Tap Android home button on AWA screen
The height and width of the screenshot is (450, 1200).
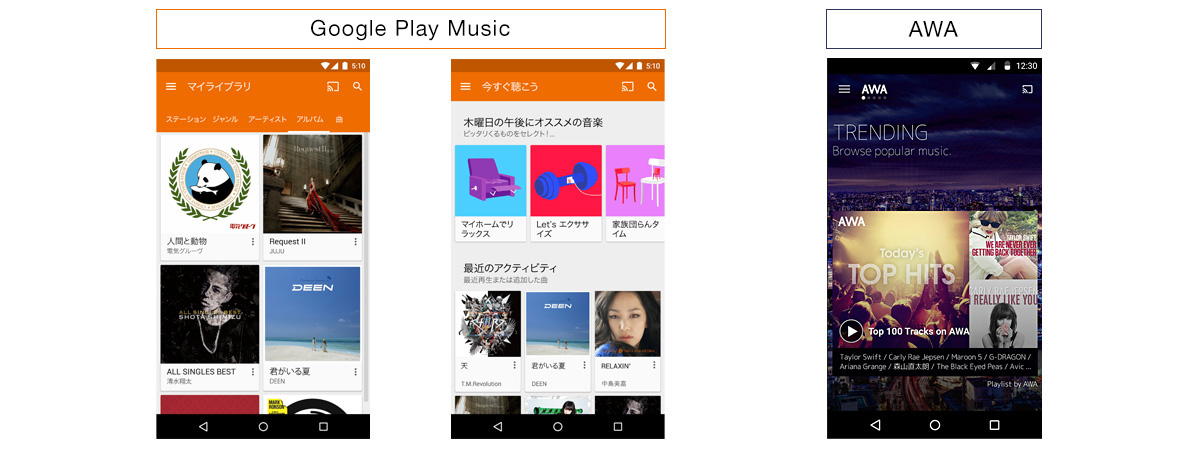(x=935, y=425)
